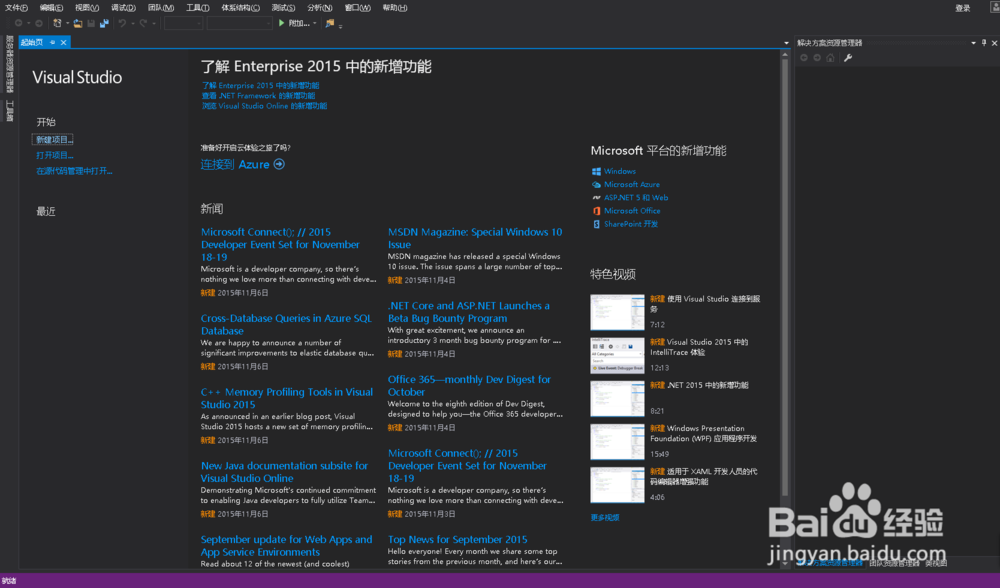
Task: Click the Save All toolbar icon
Action: click(x=105, y=23)
